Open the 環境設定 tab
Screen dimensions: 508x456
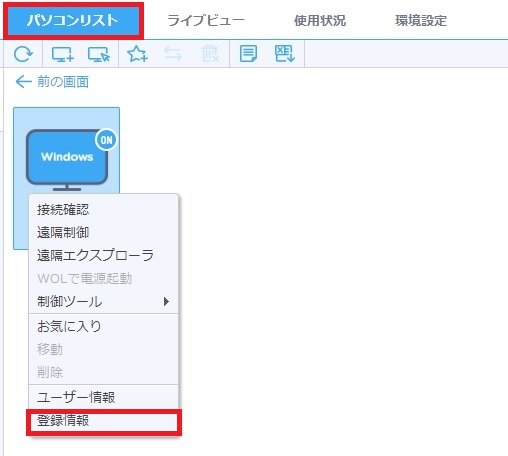pyautogui.click(x=421, y=21)
